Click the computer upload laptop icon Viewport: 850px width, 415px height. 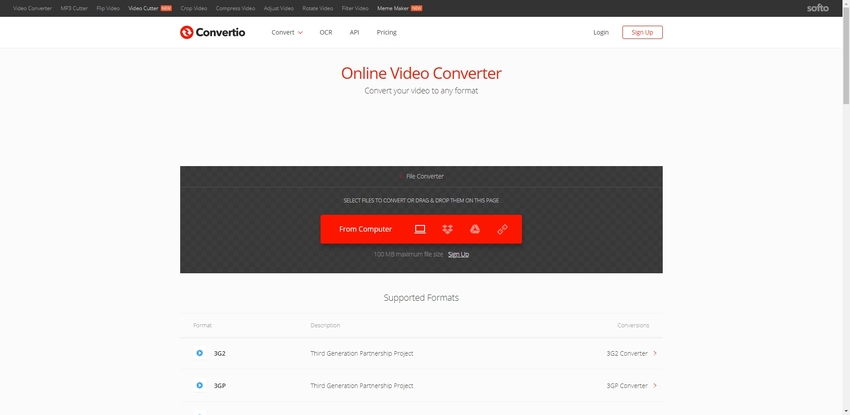[420, 229]
